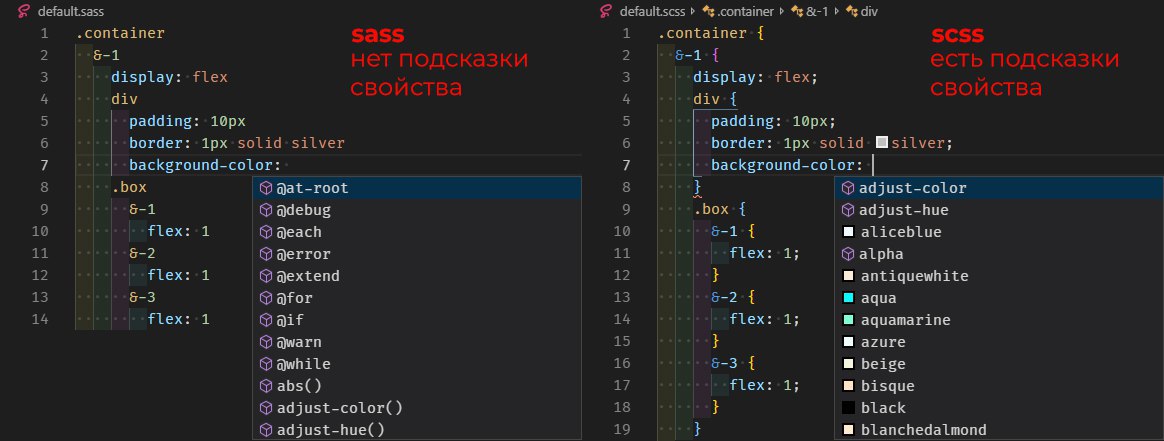Open .container breadcrumb segment
The width and height of the screenshot is (1164, 441).
[x=745, y=12]
